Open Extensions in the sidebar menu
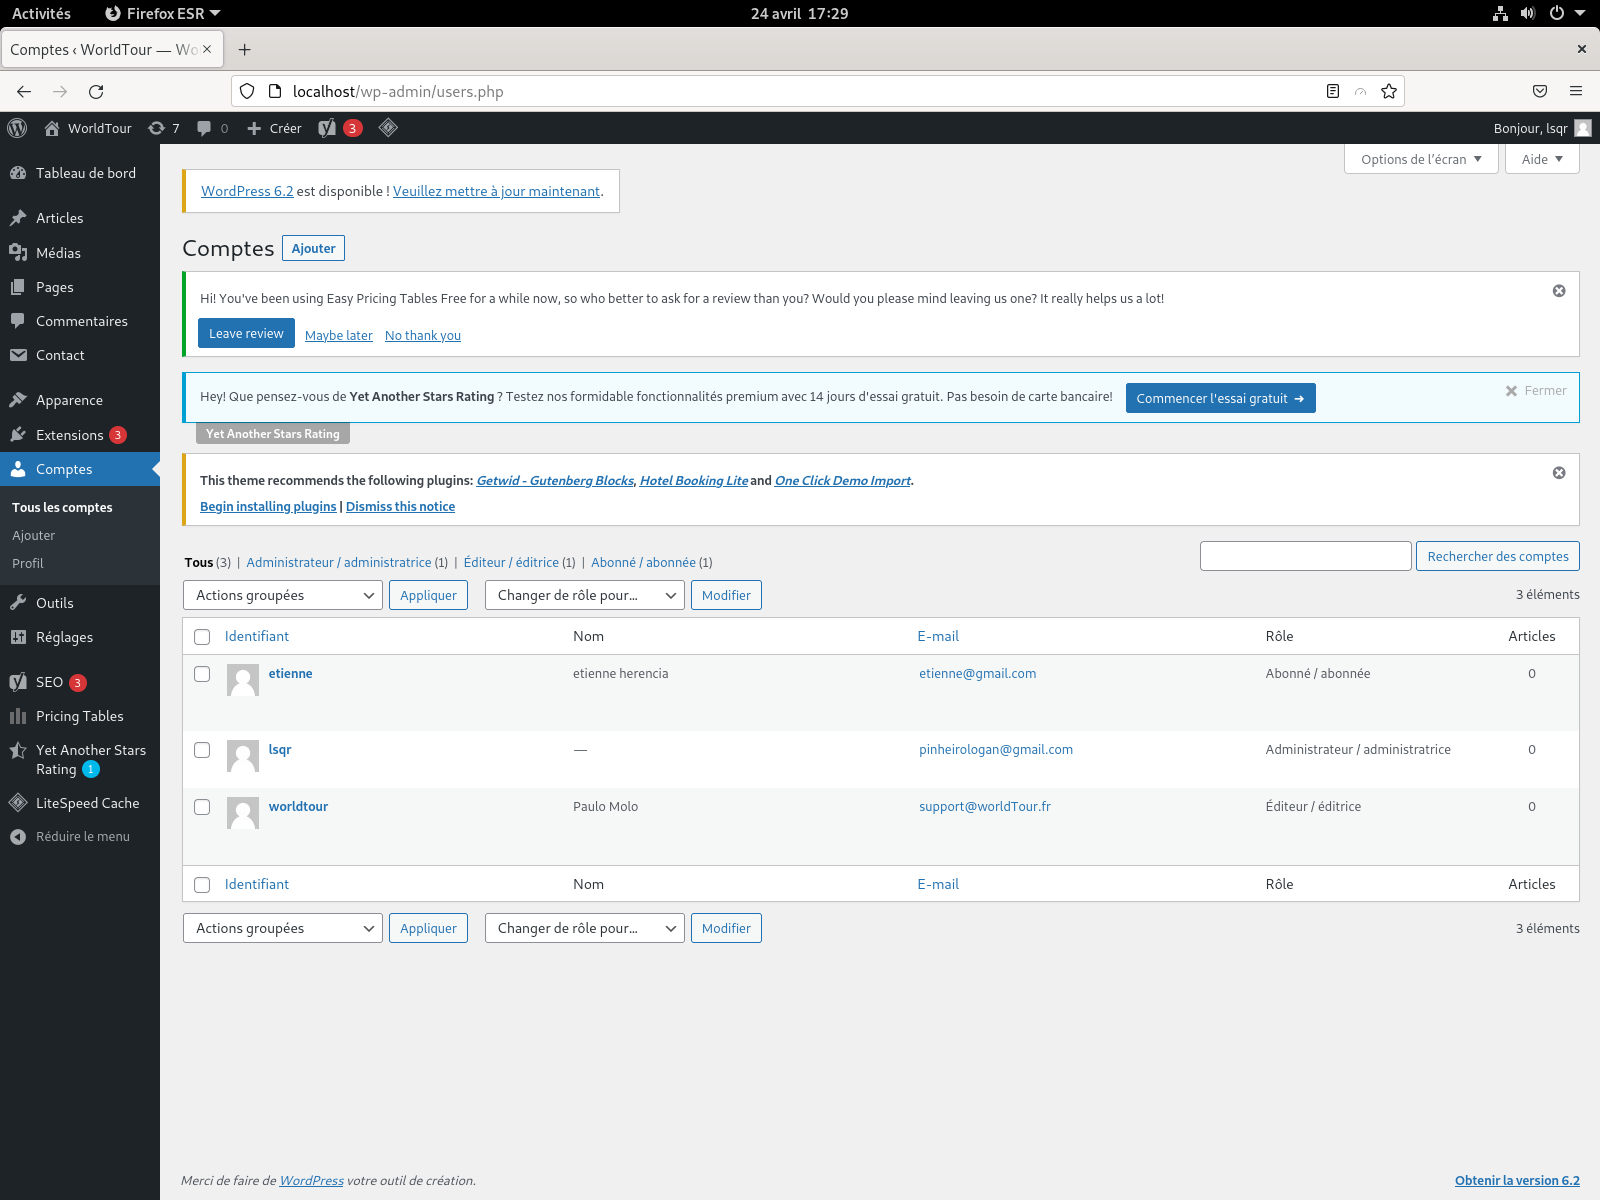This screenshot has height=1200, width=1600. [x=69, y=435]
